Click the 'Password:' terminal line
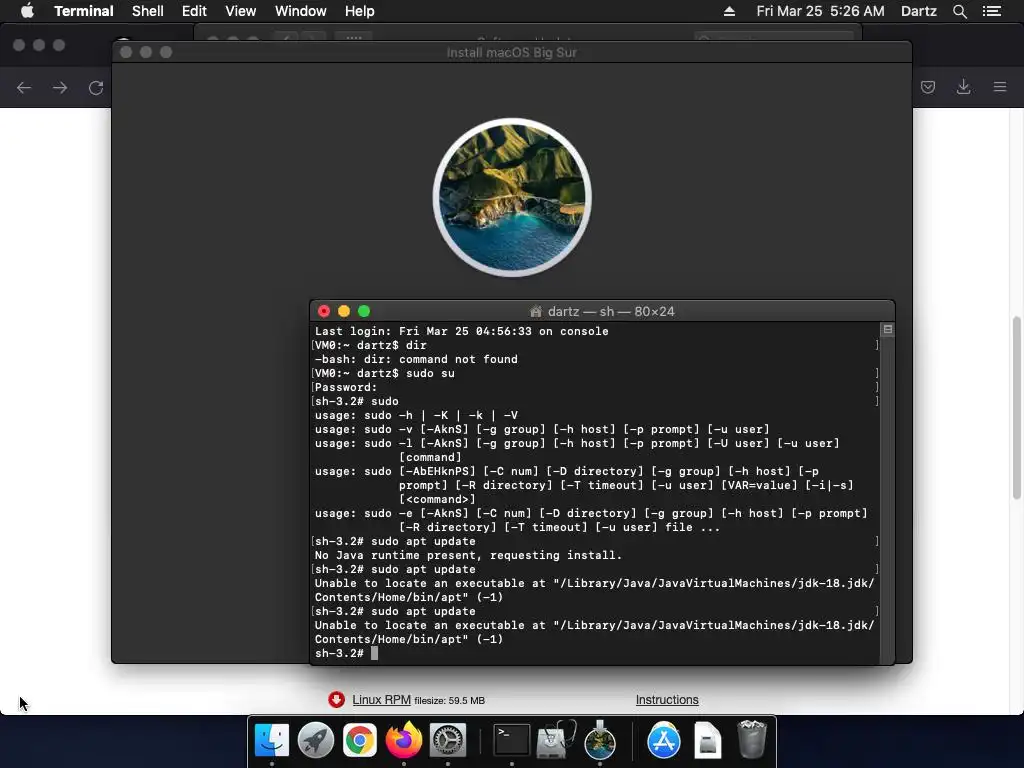 click(x=346, y=387)
